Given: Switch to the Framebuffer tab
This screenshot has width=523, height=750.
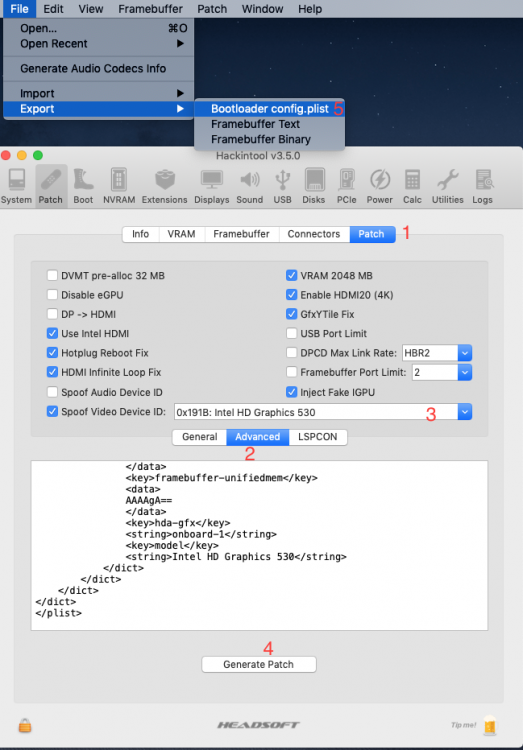Looking at the screenshot, I should click(241, 234).
